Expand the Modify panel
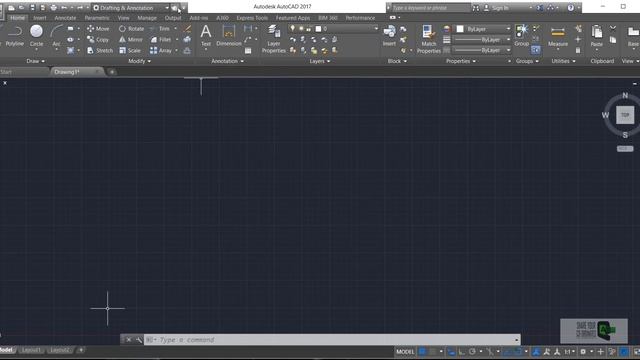The height and width of the screenshot is (360, 640). pyautogui.click(x=139, y=61)
